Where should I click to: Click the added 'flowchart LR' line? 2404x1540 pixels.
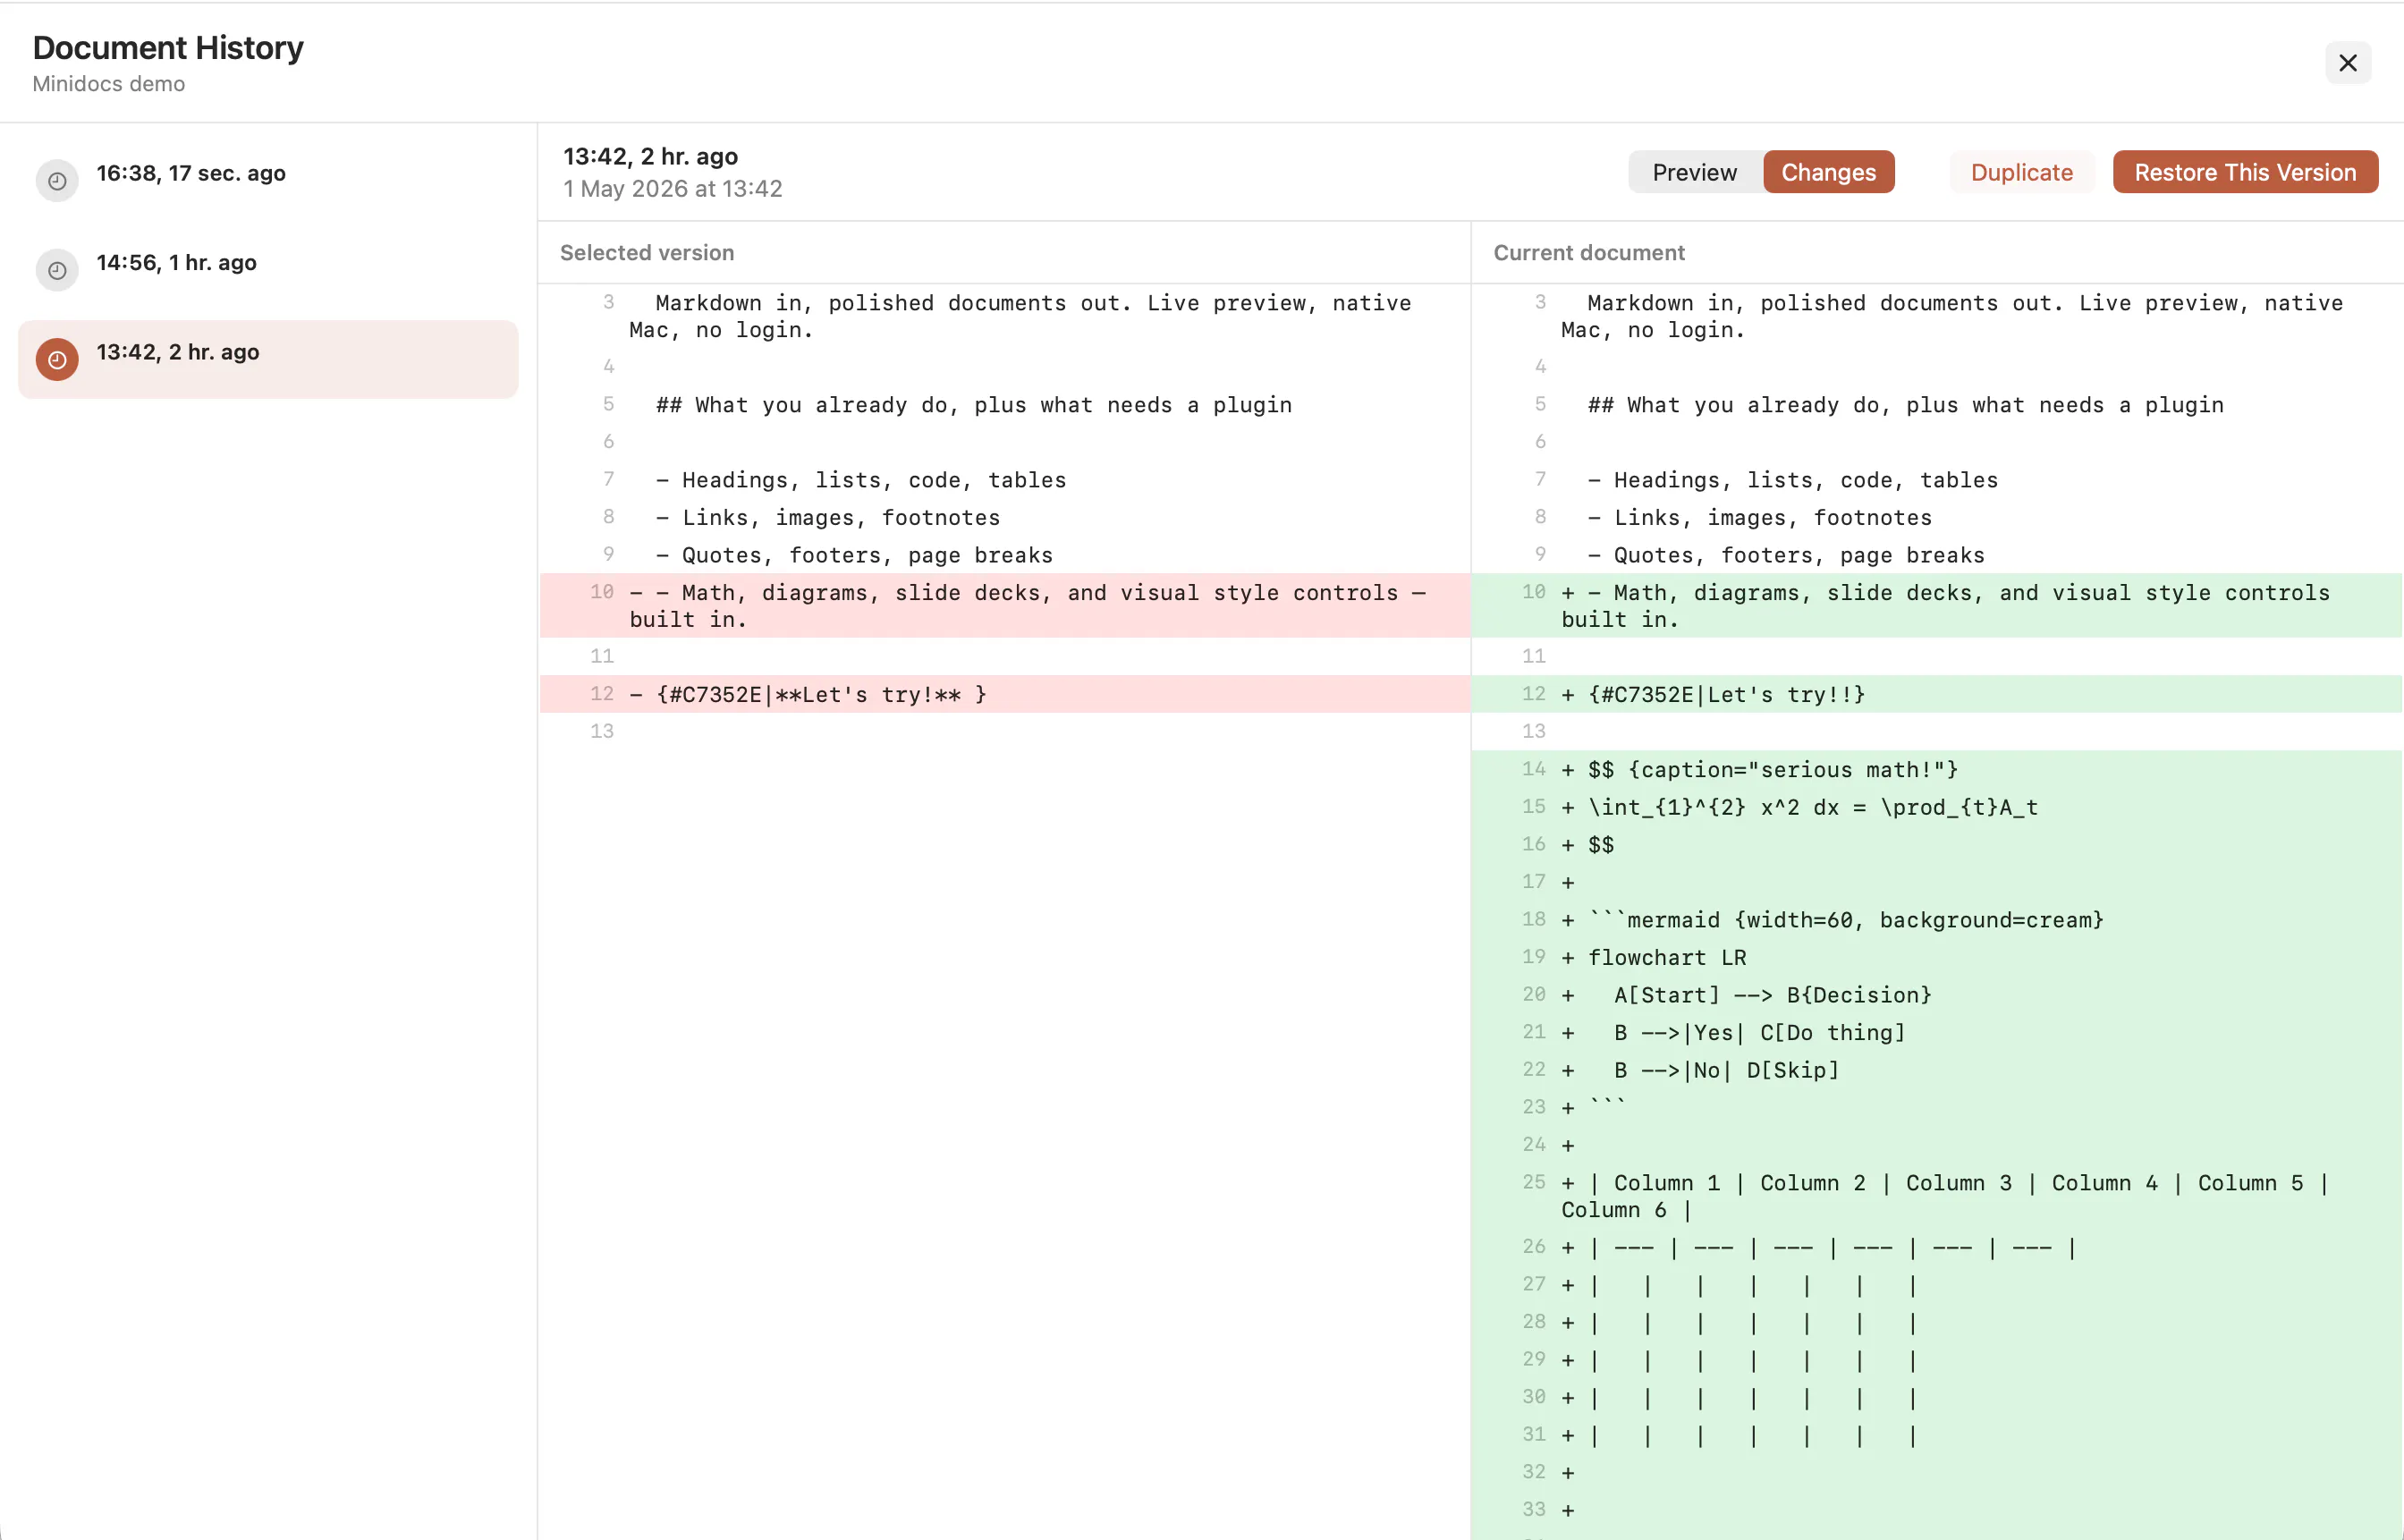pyautogui.click(x=1937, y=957)
